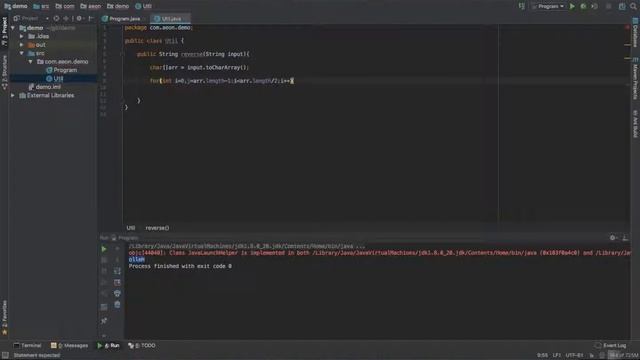Viewport: 640px width, 360px height.
Task: Open the Program run configuration dropdown
Action: (548, 6)
